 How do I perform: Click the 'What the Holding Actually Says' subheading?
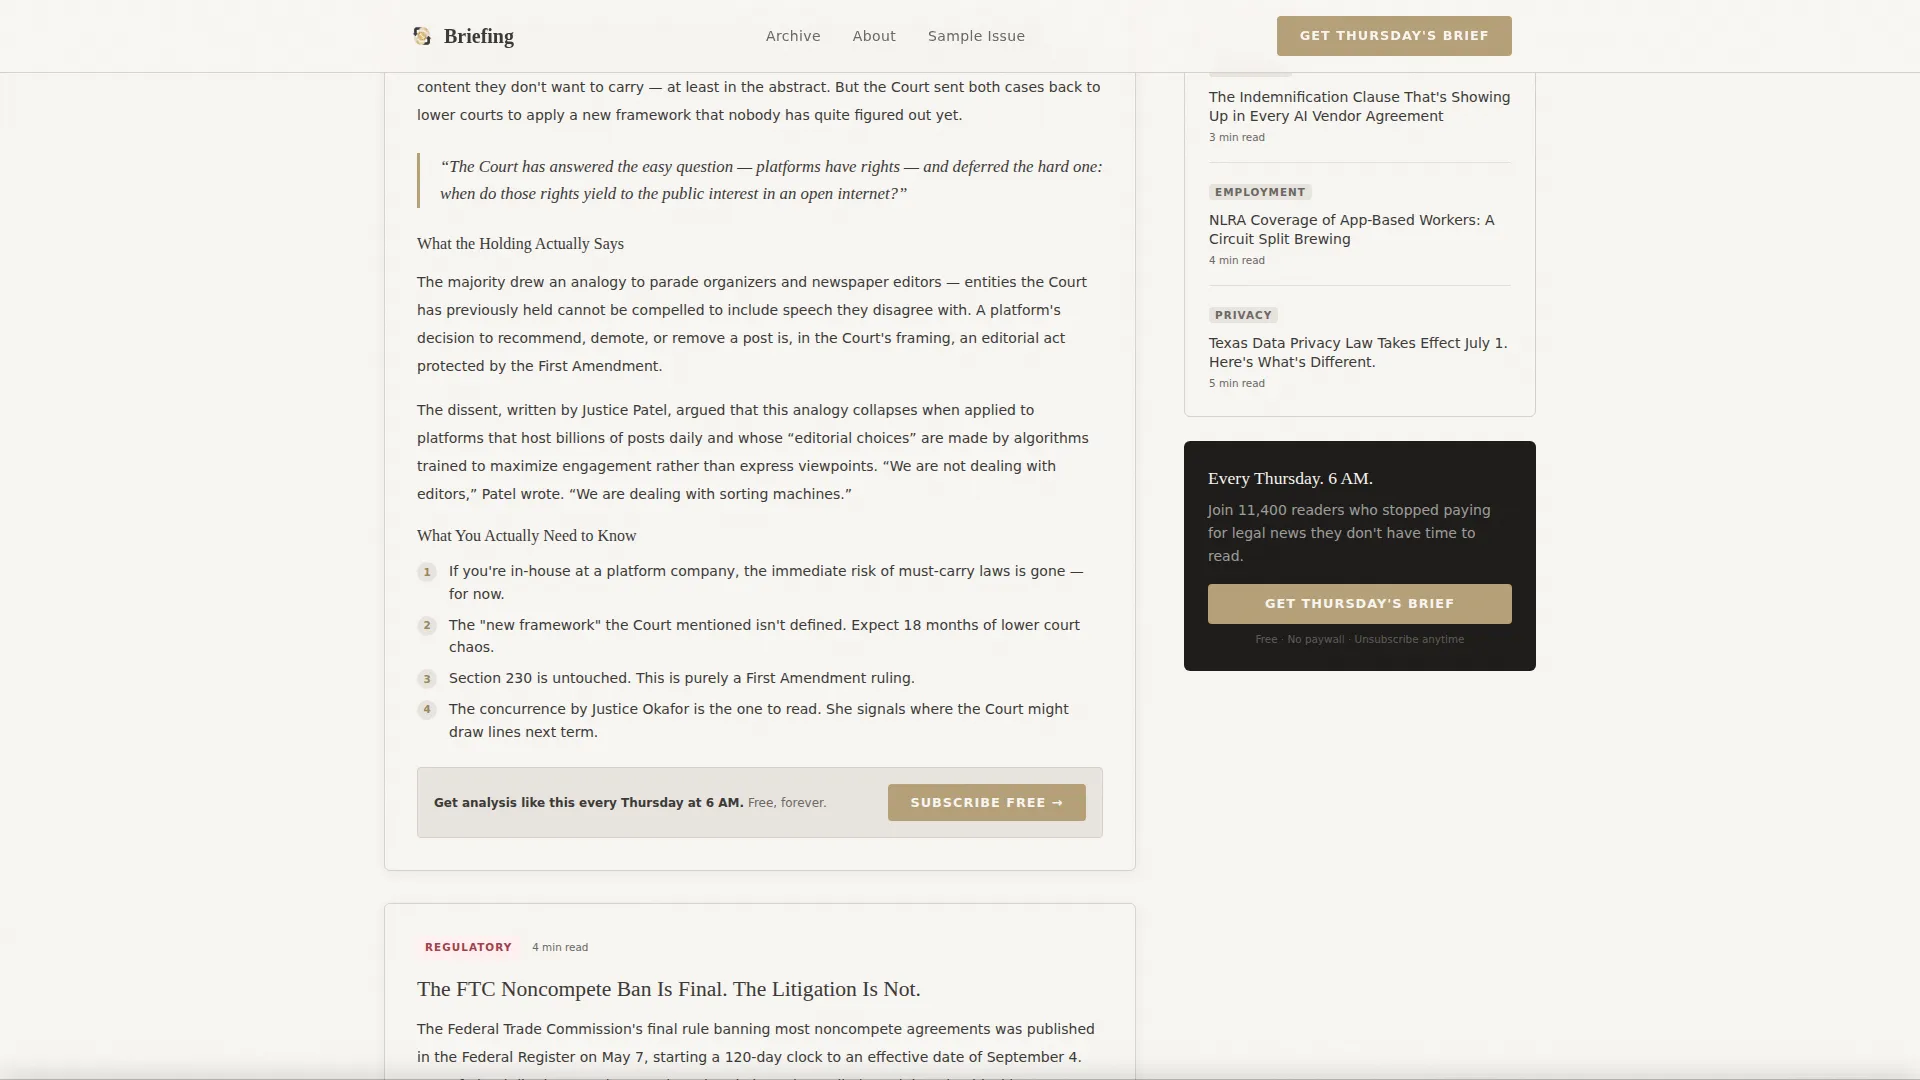520,244
